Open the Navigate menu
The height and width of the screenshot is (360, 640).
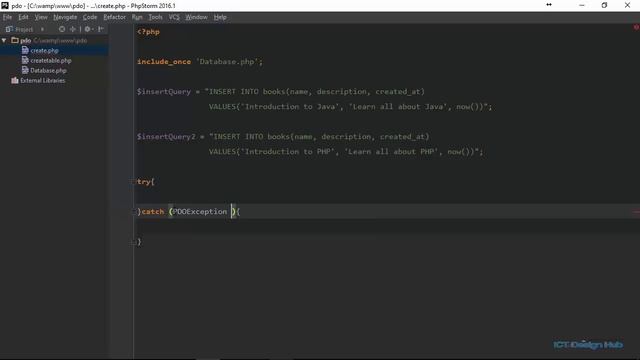tap(65, 17)
